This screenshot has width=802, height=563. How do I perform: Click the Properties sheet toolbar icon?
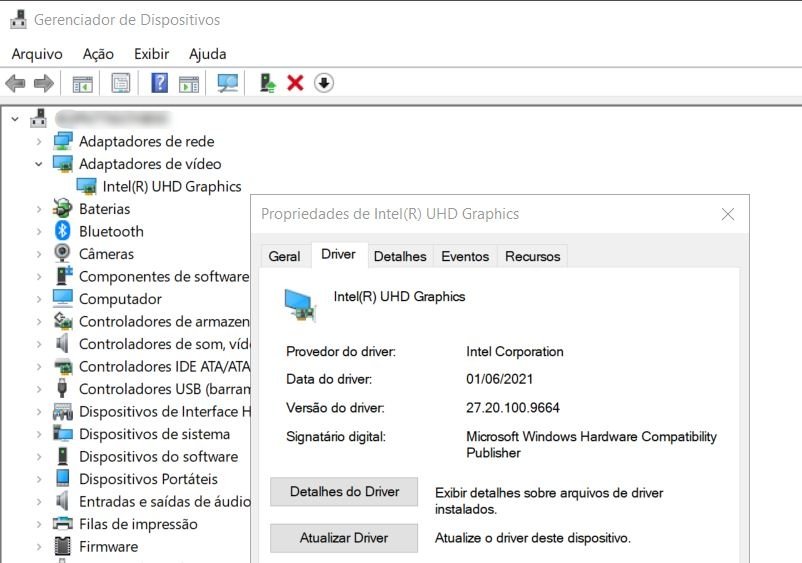tap(121, 83)
